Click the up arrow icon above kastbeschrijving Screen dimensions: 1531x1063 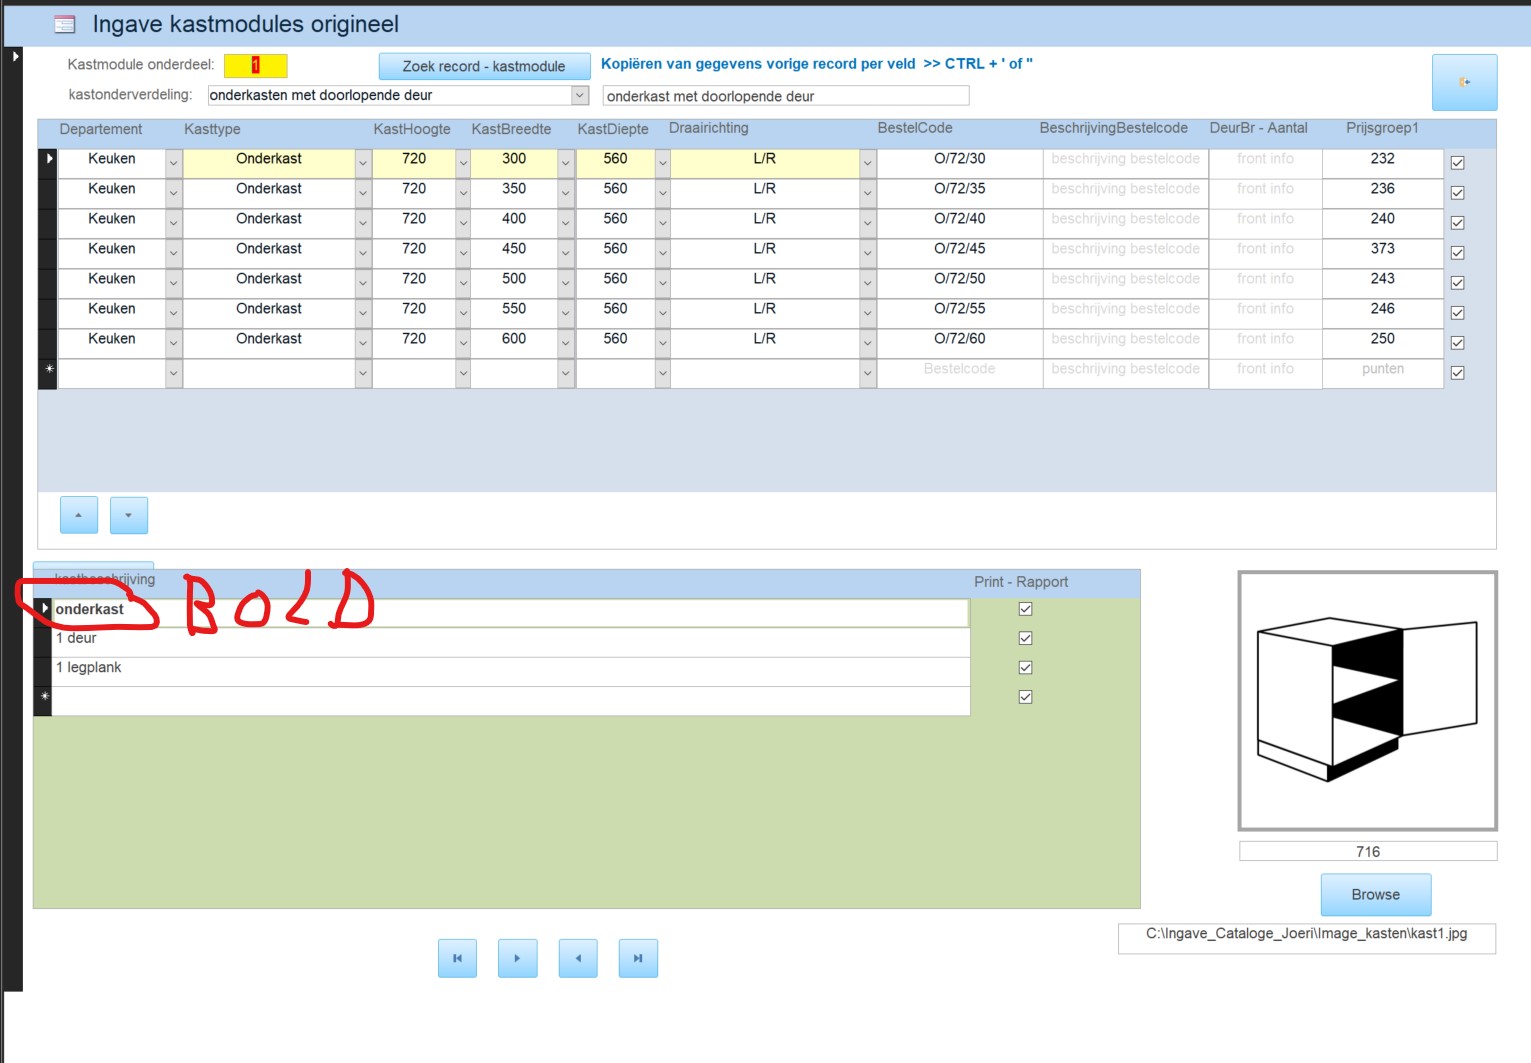[x=78, y=515]
